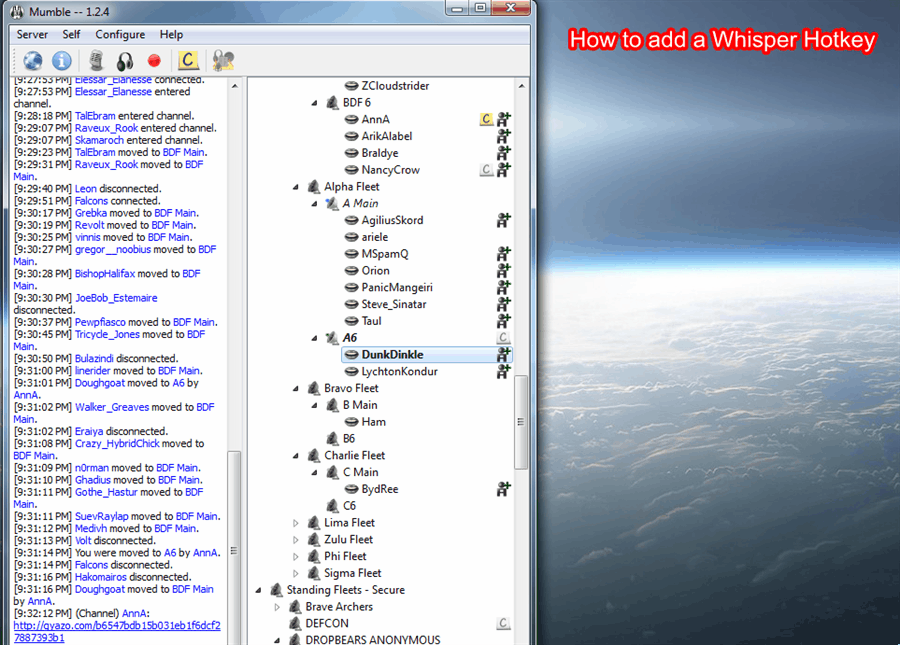Select user Taul in channel tree
The height and width of the screenshot is (645, 900).
(x=371, y=321)
